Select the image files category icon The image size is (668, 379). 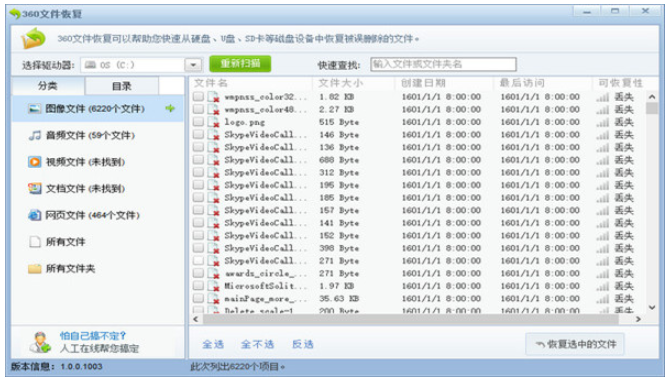click(35, 109)
